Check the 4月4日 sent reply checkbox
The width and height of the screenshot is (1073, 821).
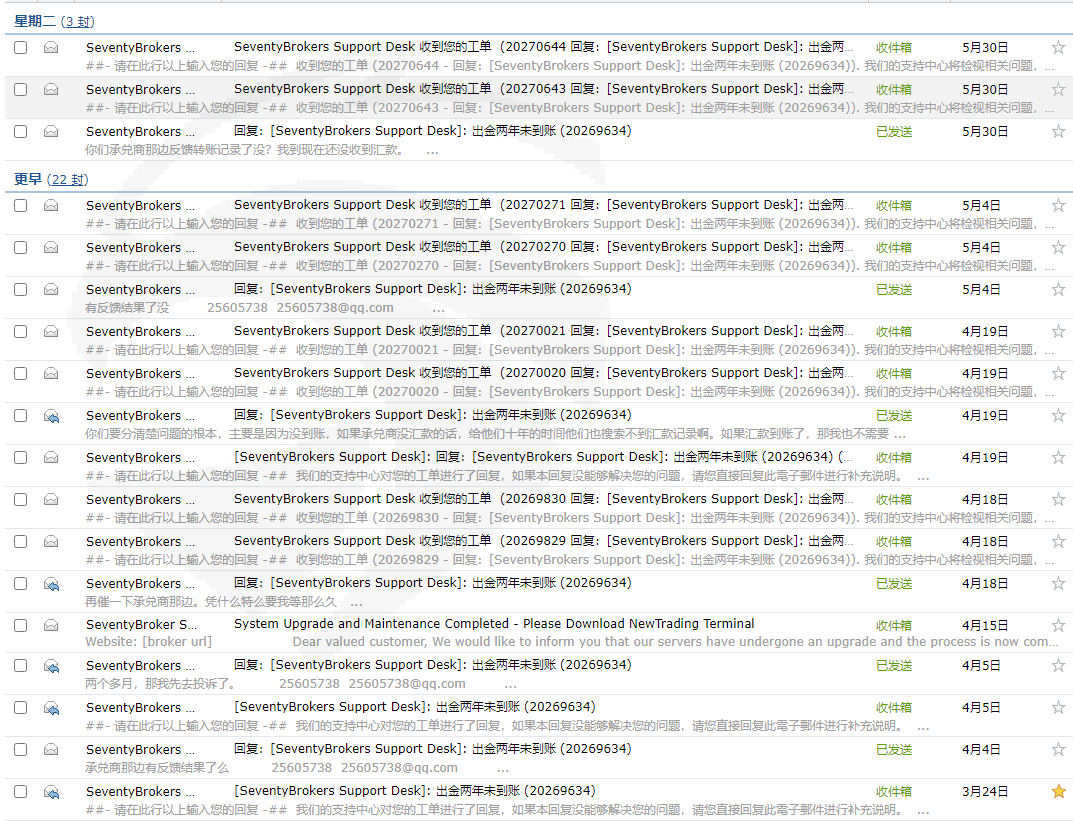click(21, 749)
